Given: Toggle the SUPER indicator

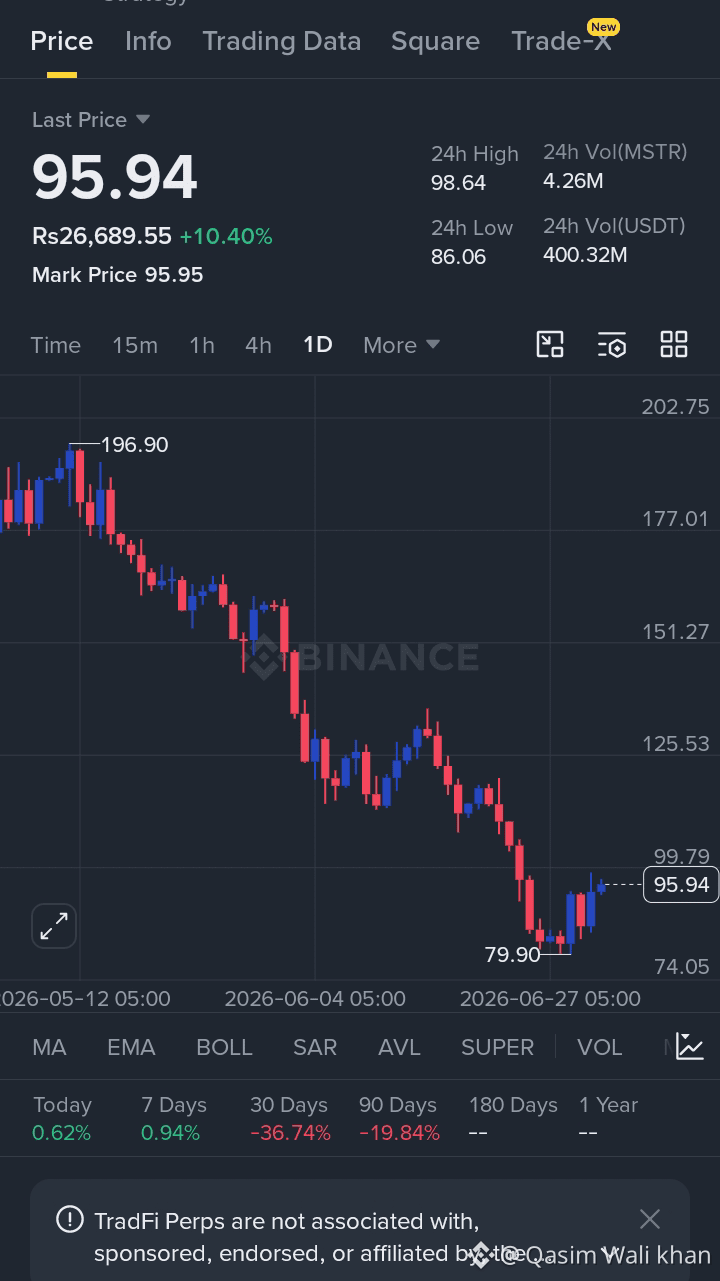Looking at the screenshot, I should coord(497,1047).
